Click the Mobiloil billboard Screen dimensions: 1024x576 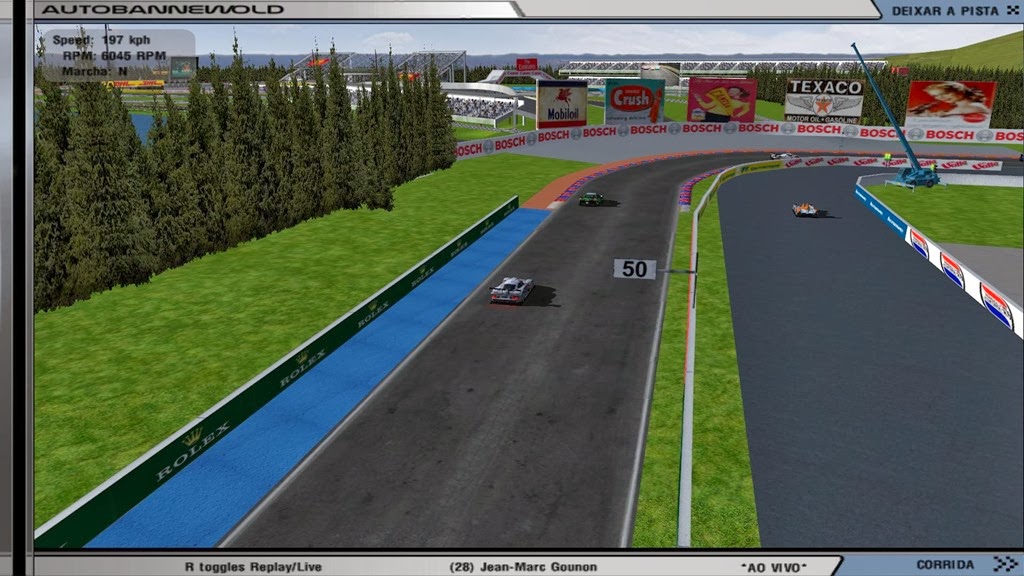561,104
